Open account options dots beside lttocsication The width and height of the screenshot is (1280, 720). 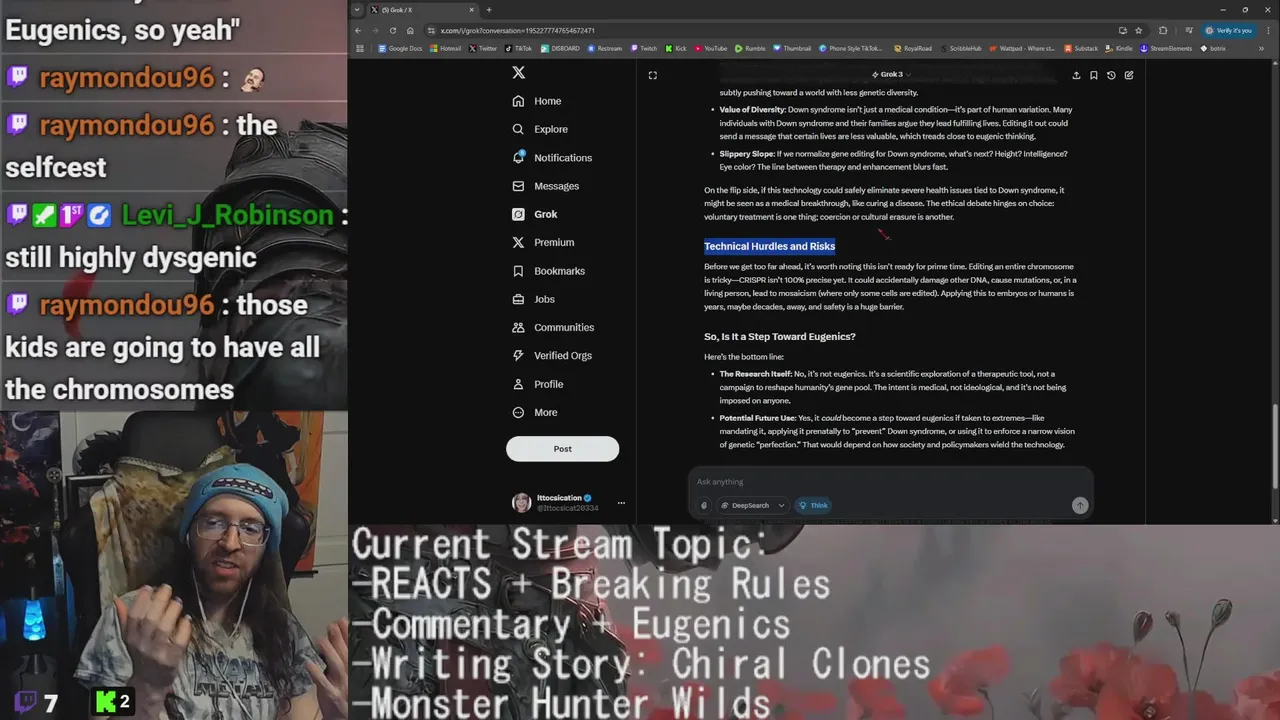click(621, 503)
